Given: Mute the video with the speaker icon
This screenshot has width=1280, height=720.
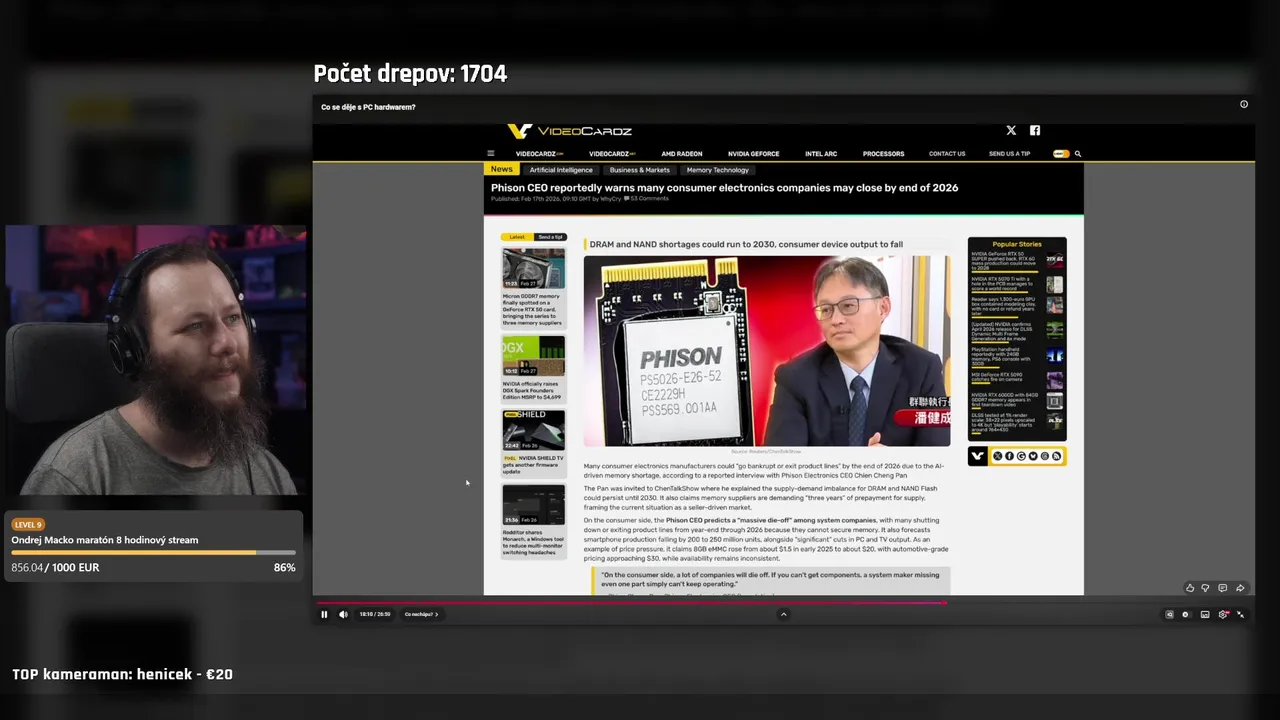Looking at the screenshot, I should (343, 614).
